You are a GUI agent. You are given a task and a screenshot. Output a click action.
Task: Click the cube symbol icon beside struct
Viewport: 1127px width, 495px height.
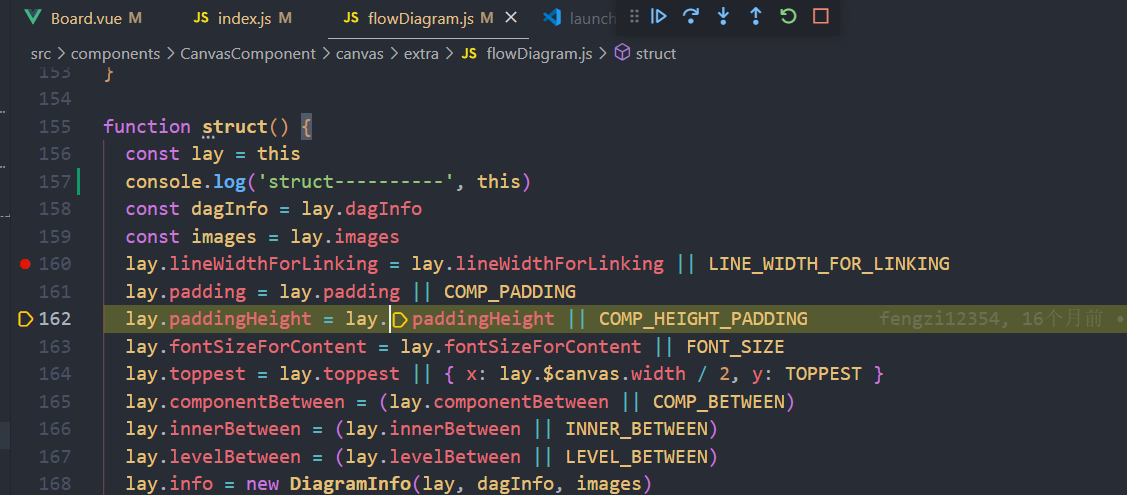[622, 53]
